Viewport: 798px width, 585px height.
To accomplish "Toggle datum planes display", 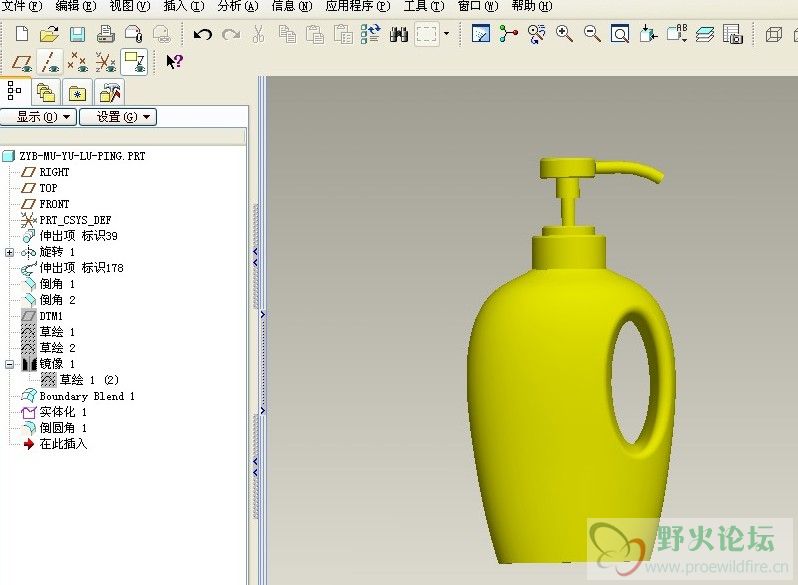I will point(22,62).
